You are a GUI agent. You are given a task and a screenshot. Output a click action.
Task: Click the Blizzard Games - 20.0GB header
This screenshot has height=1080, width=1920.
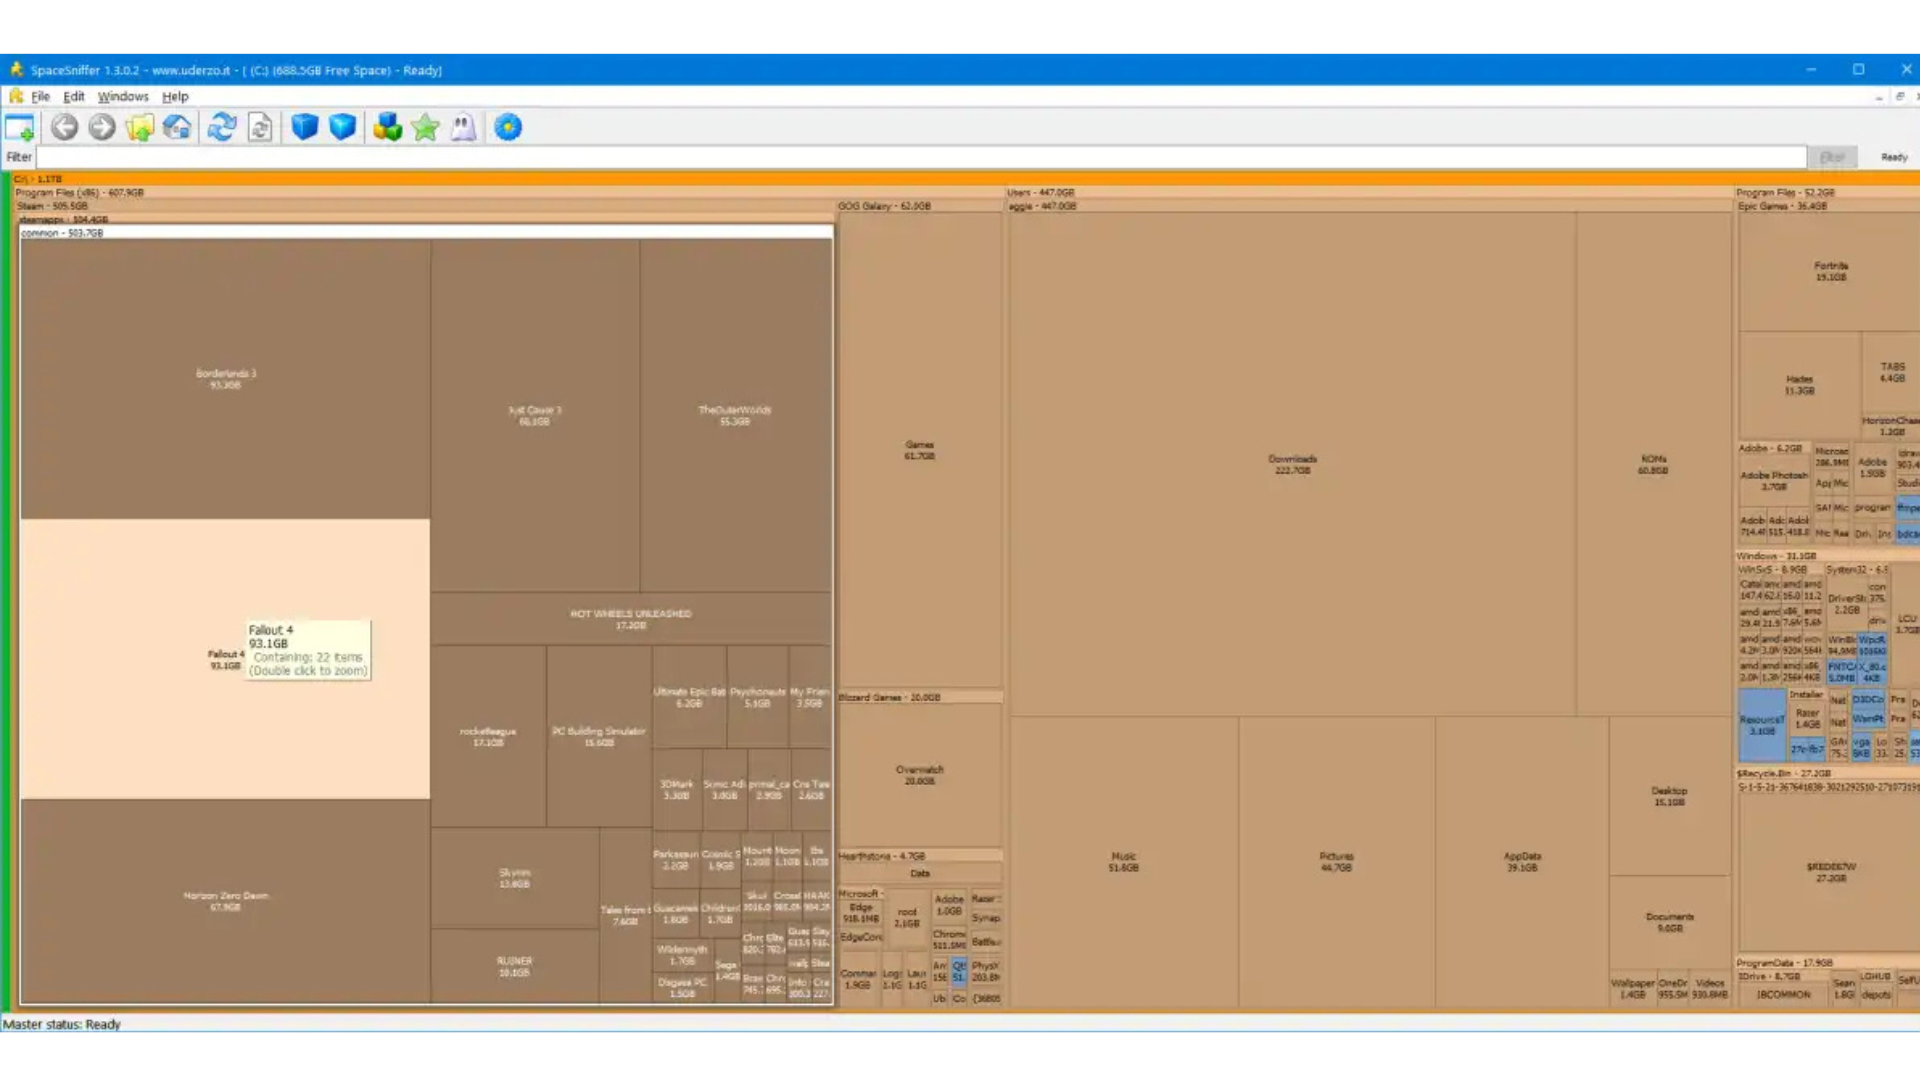pos(920,697)
